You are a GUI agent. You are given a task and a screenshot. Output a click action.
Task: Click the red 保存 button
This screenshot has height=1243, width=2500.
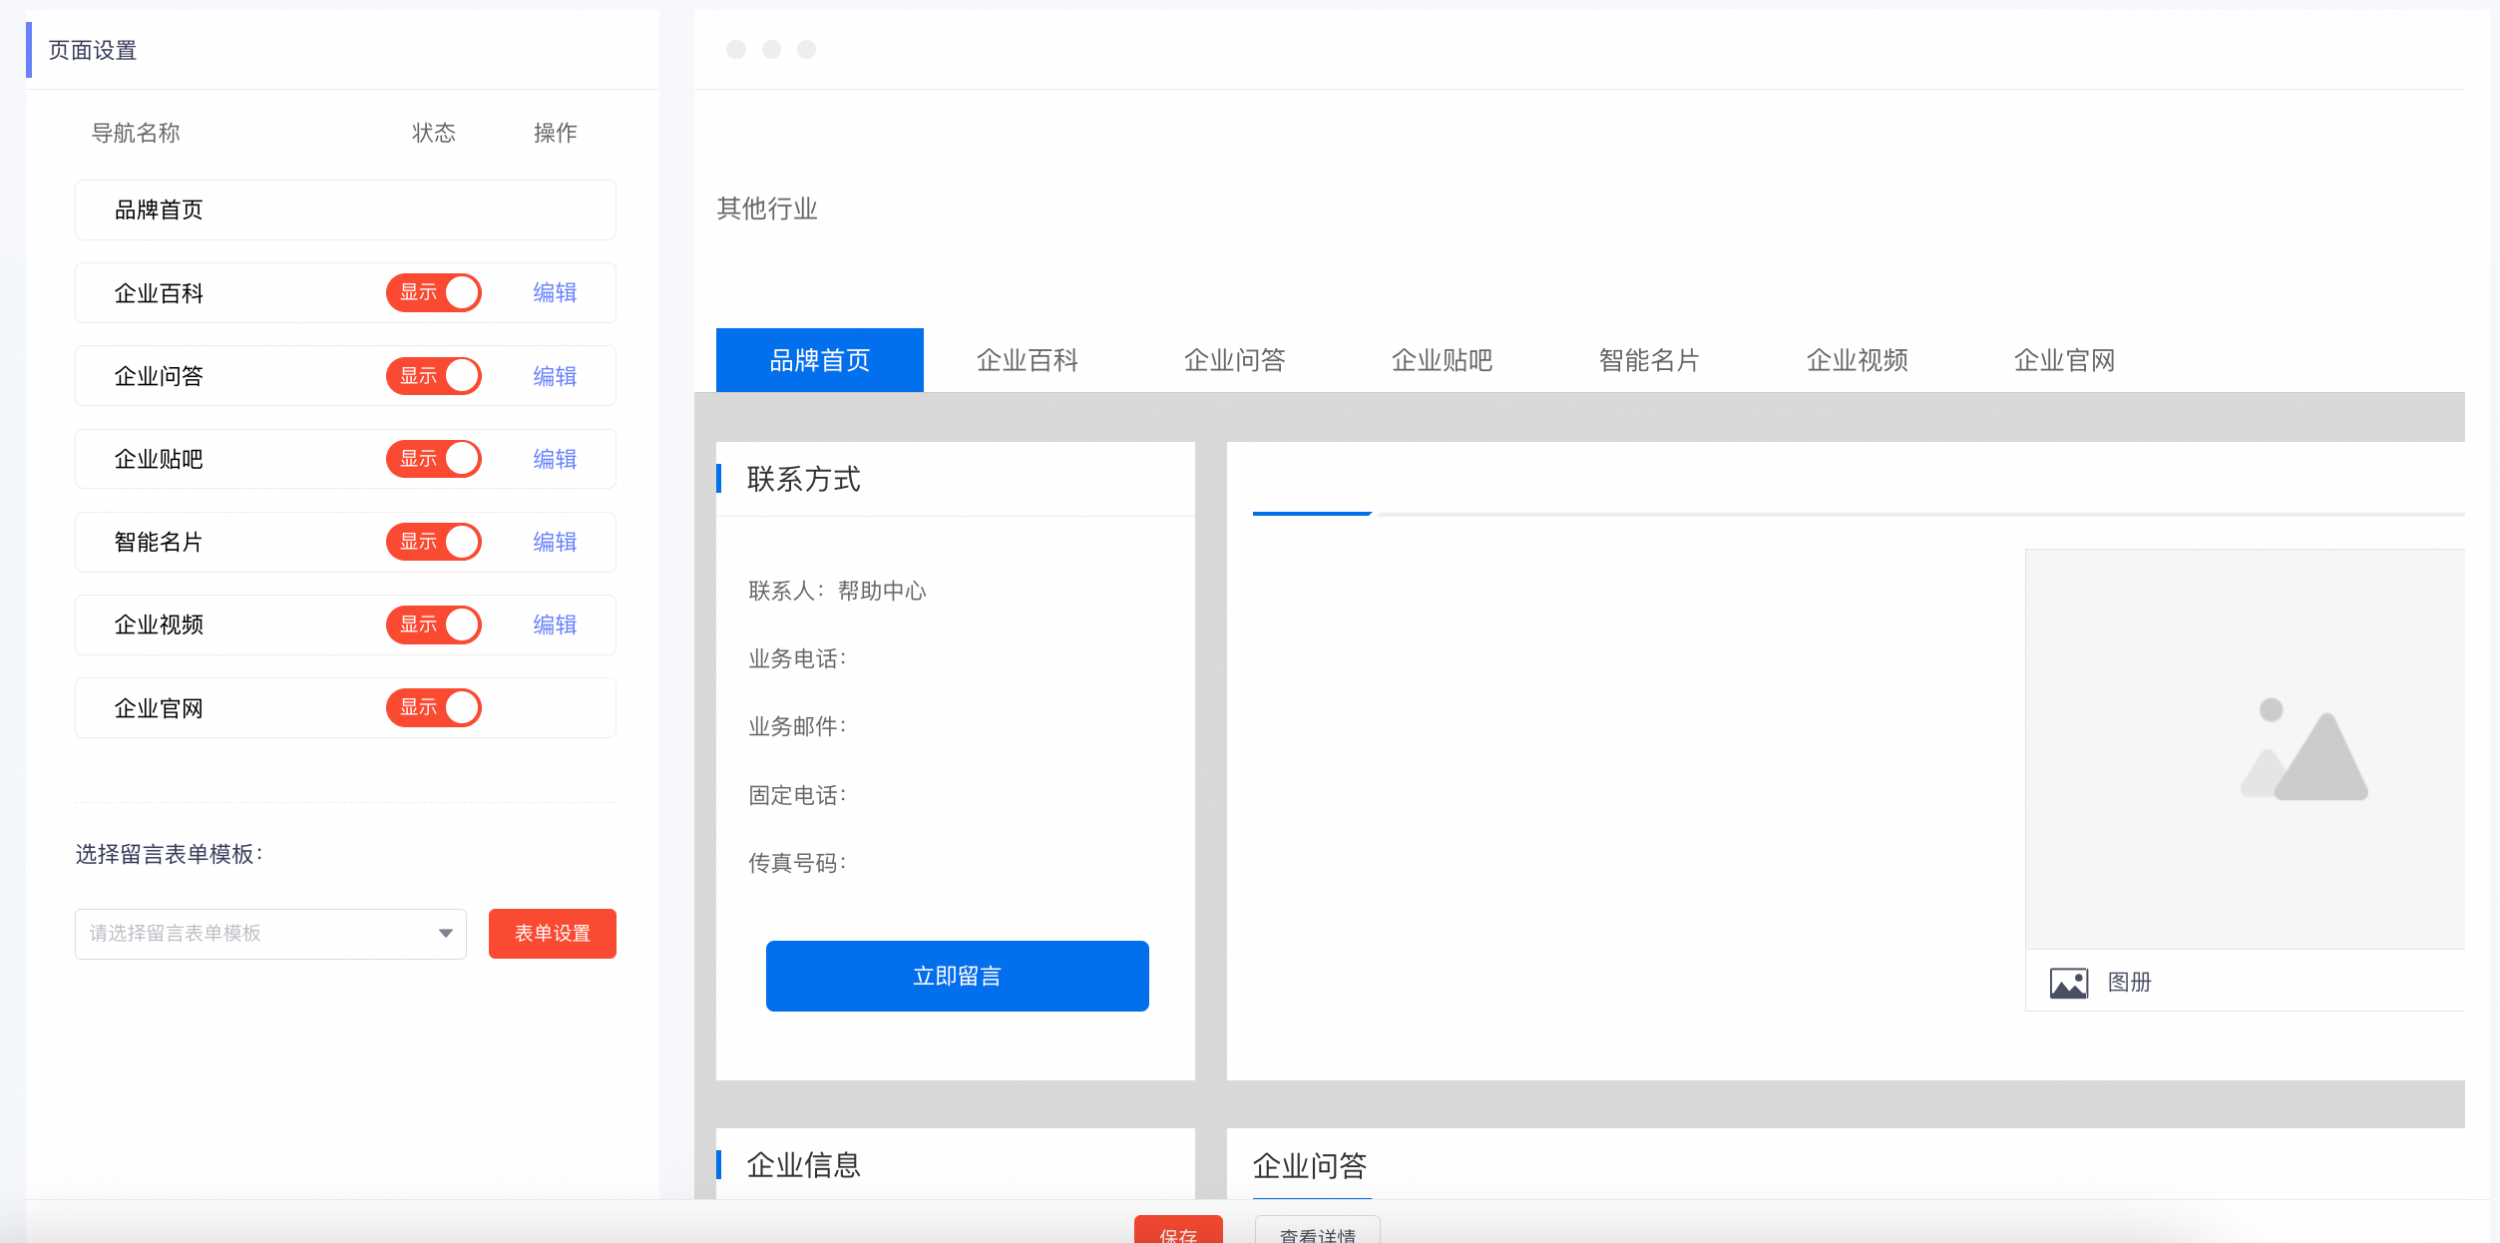(x=1178, y=1231)
